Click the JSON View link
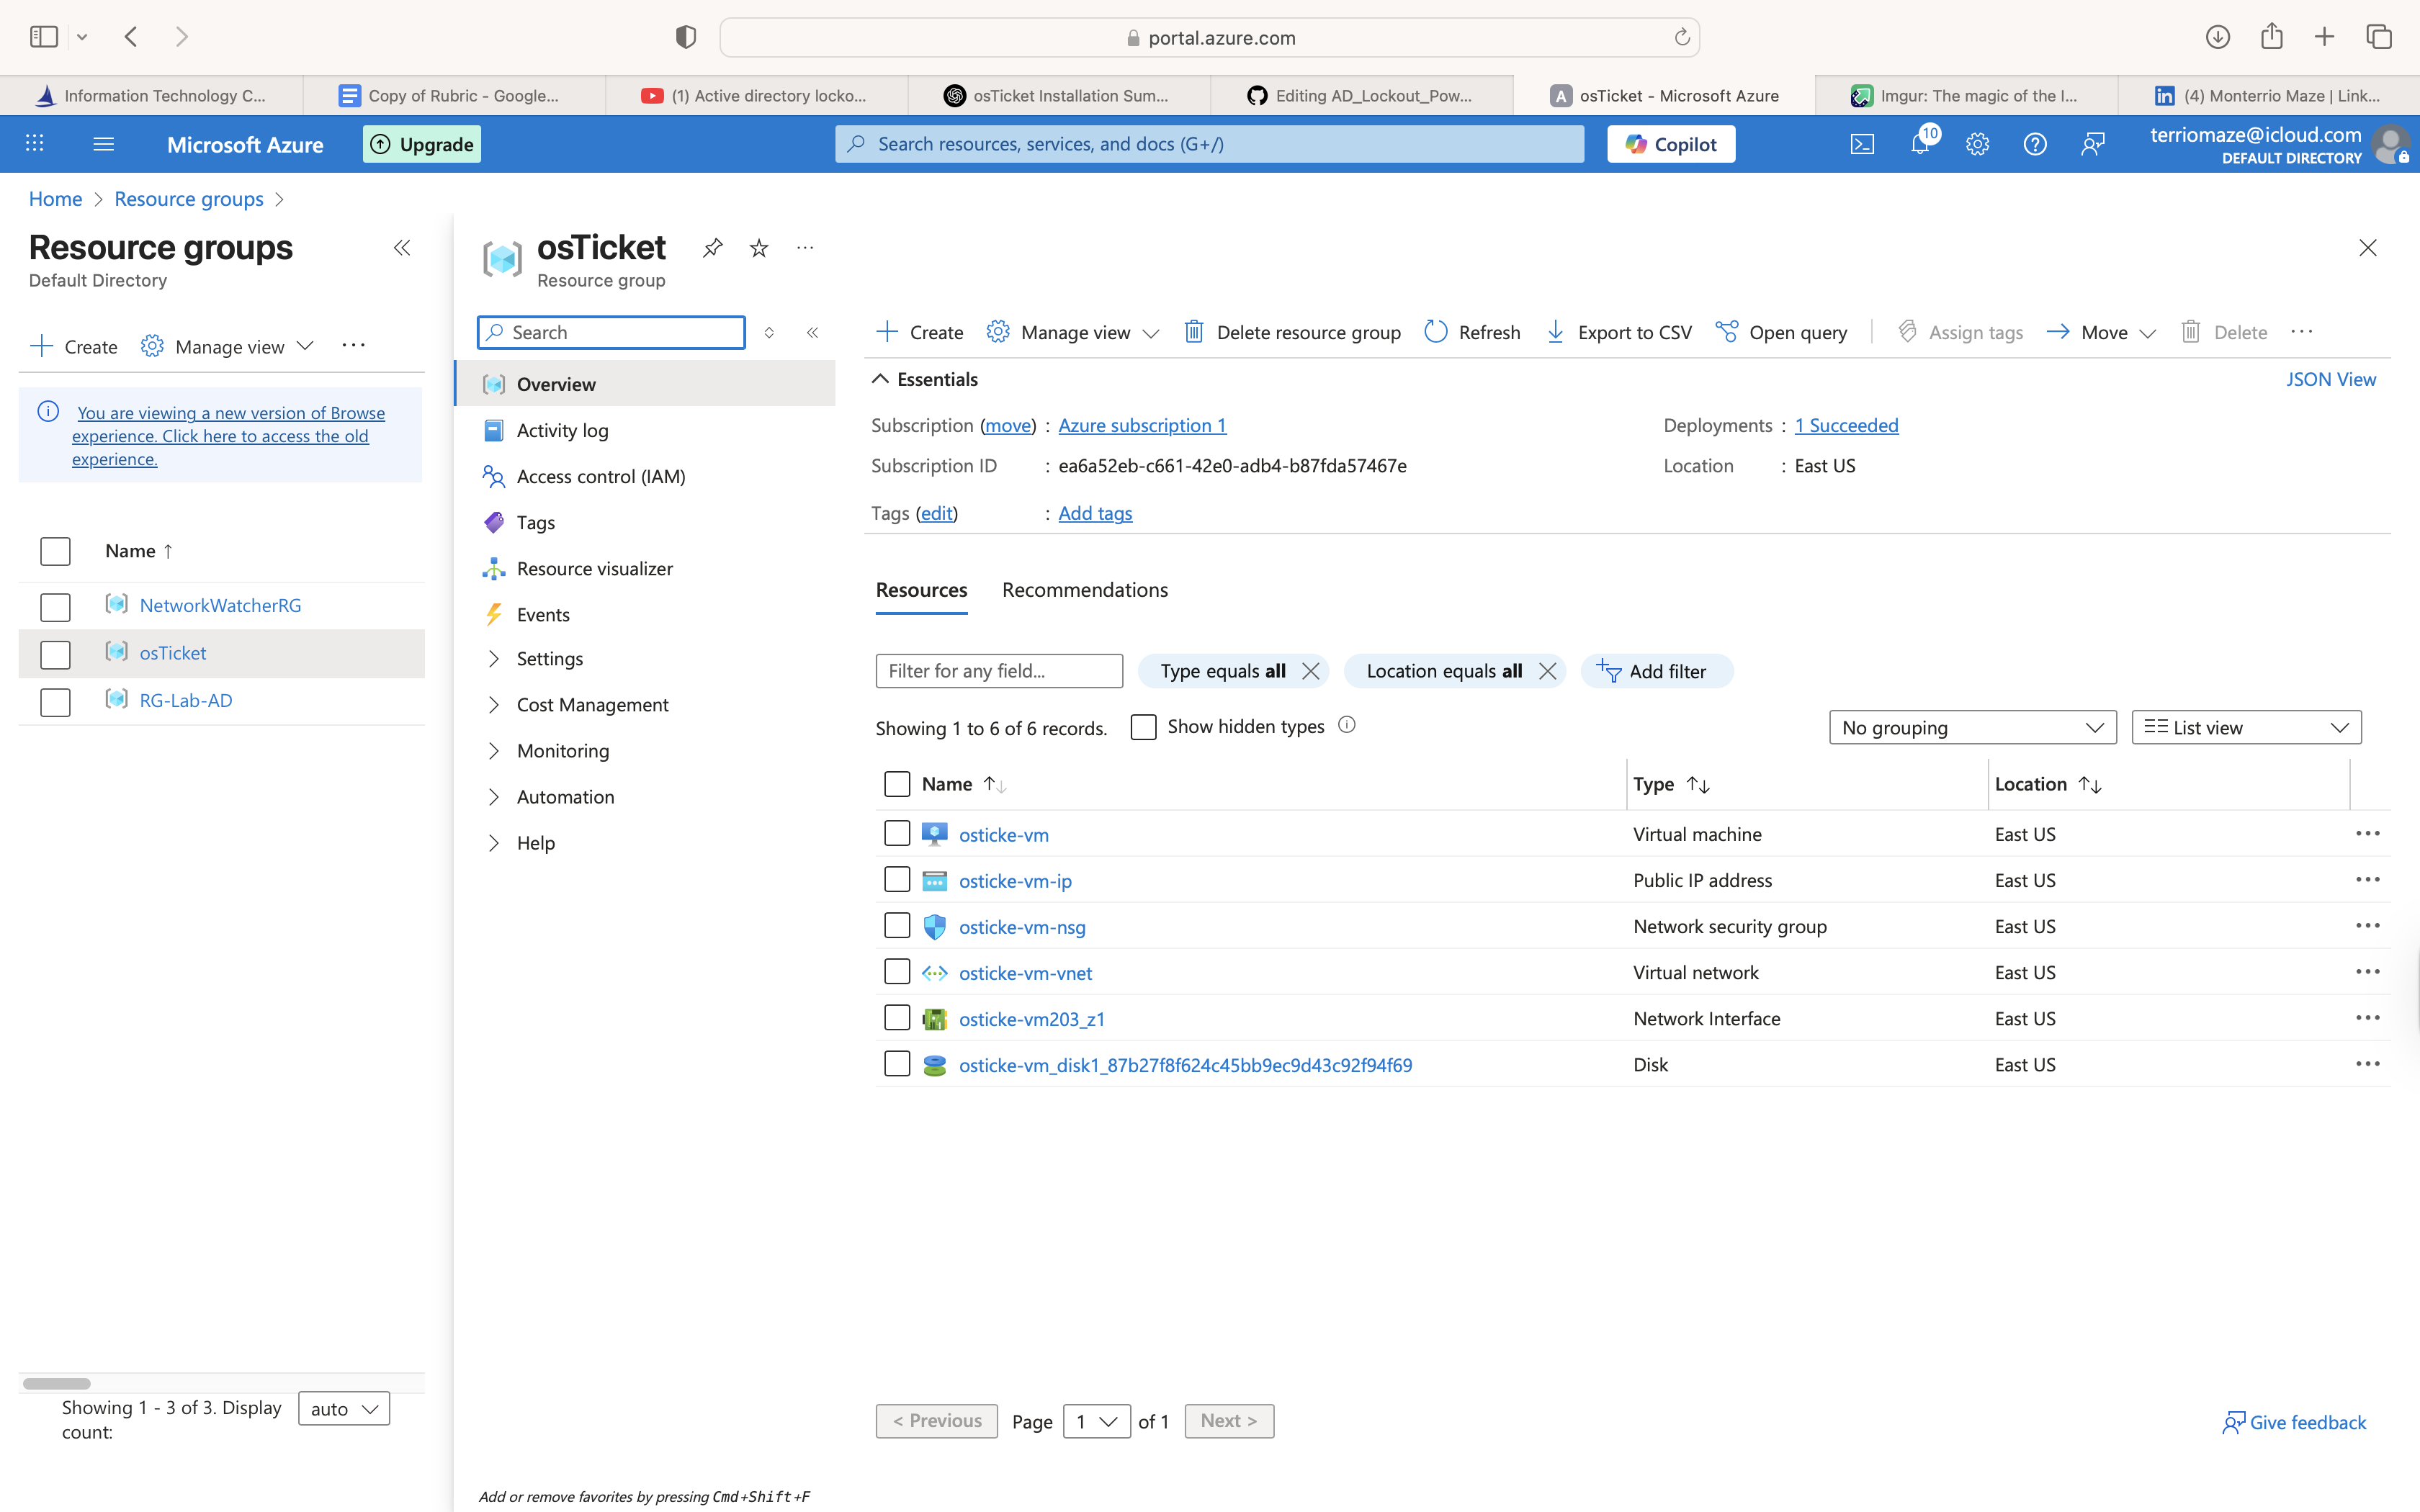 pos(2330,379)
